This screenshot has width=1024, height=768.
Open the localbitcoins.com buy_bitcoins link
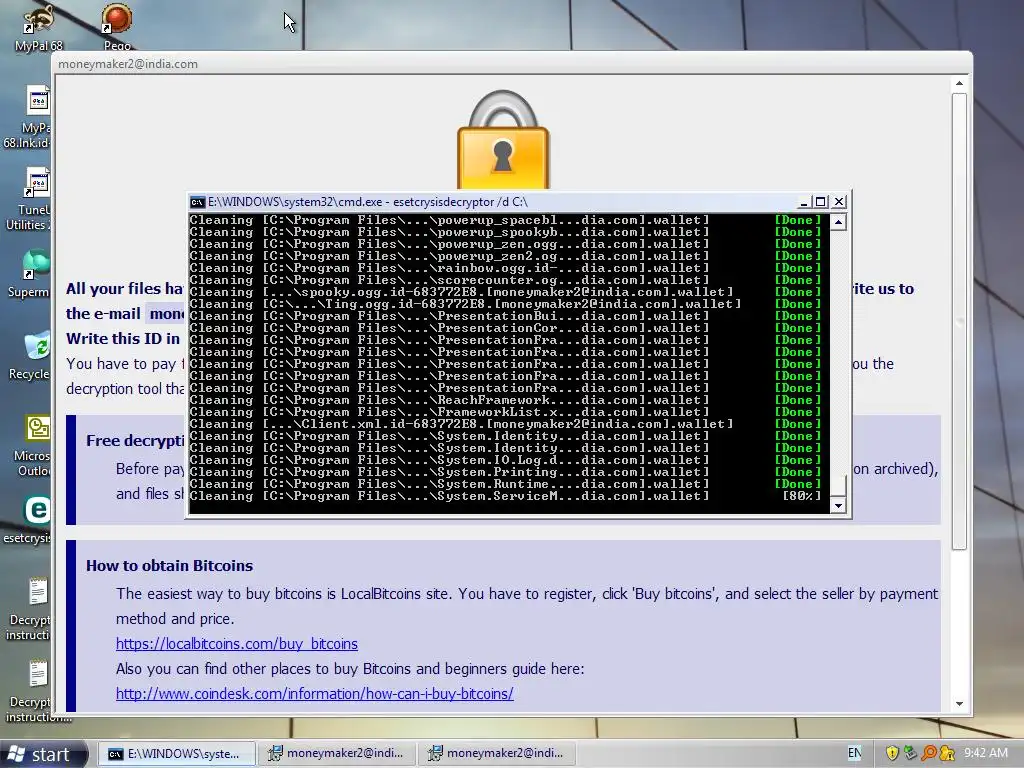236,644
